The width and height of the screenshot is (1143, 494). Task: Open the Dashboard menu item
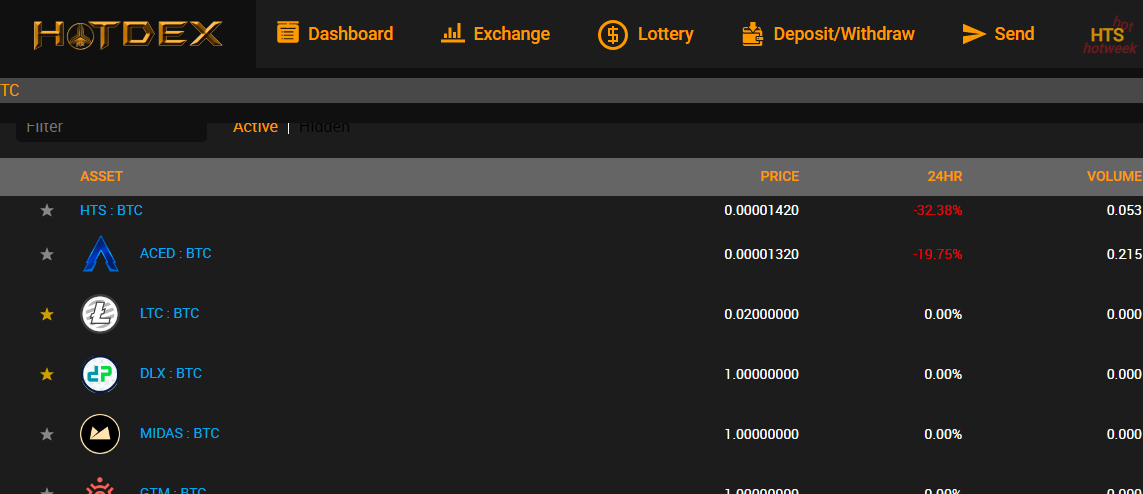tap(335, 34)
